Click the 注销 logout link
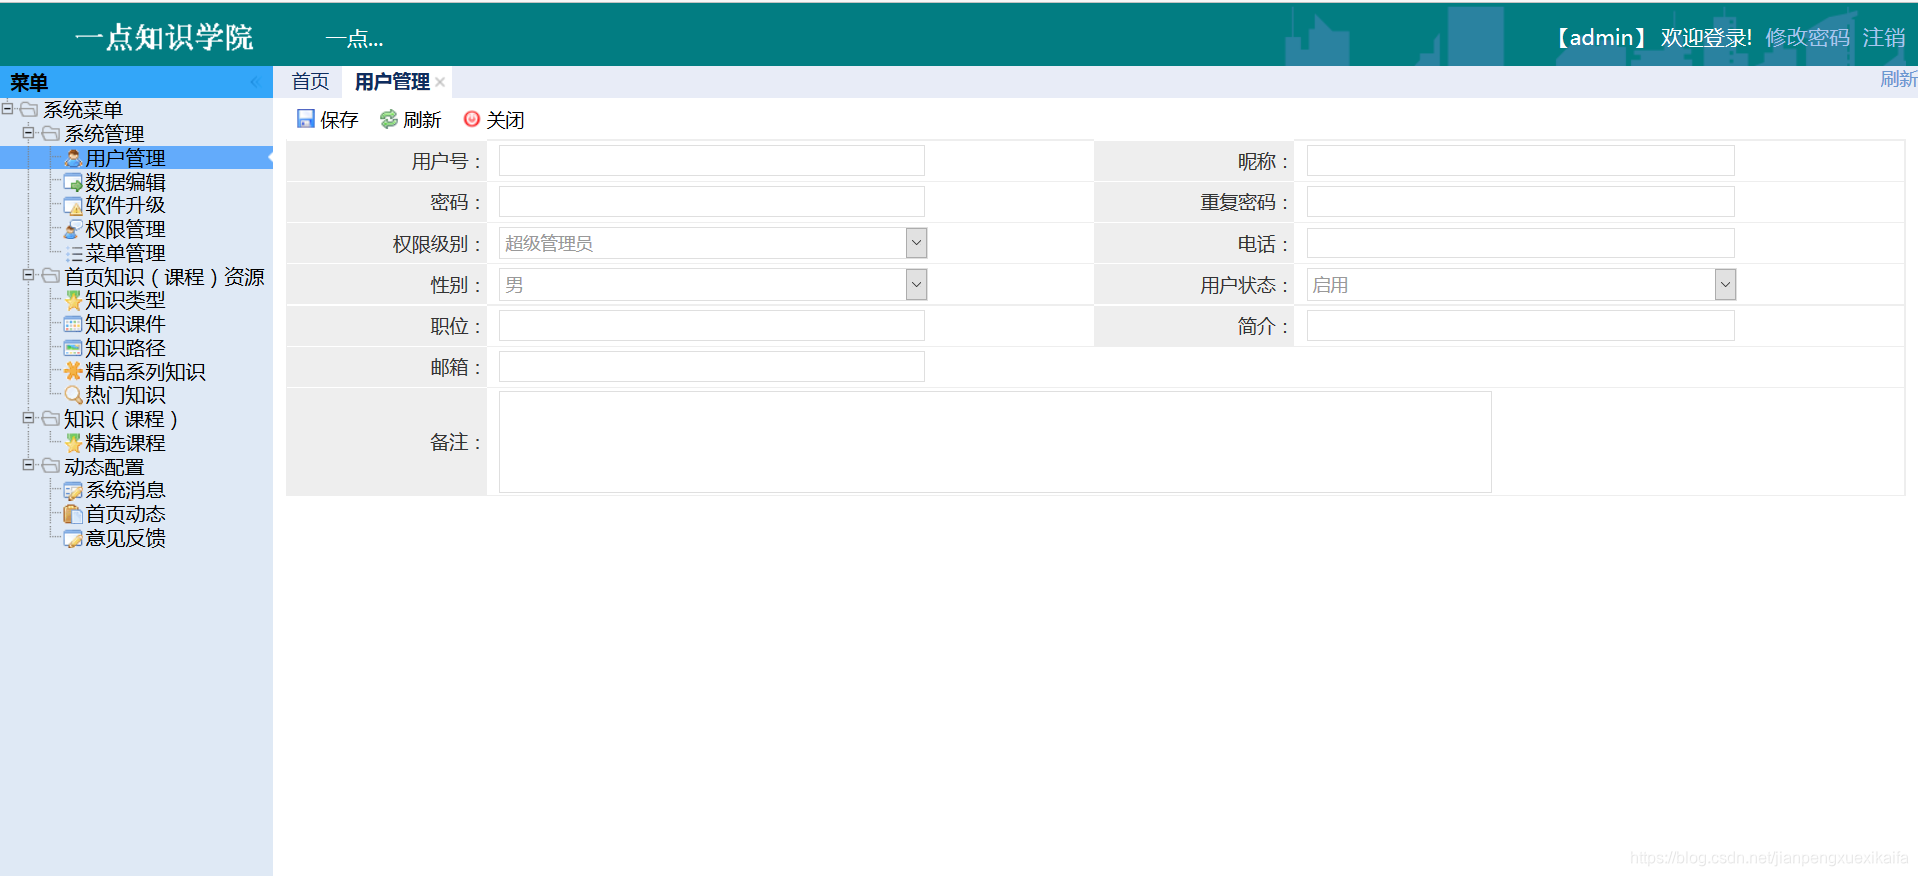The height and width of the screenshot is (876, 1918). (1884, 38)
